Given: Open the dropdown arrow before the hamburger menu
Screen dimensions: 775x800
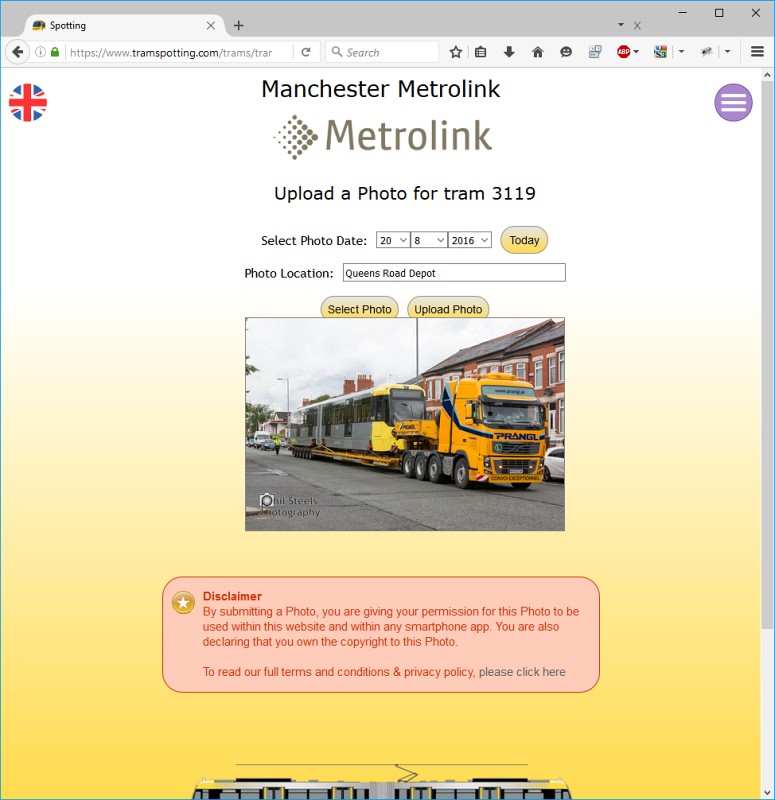Looking at the screenshot, I should (x=728, y=52).
